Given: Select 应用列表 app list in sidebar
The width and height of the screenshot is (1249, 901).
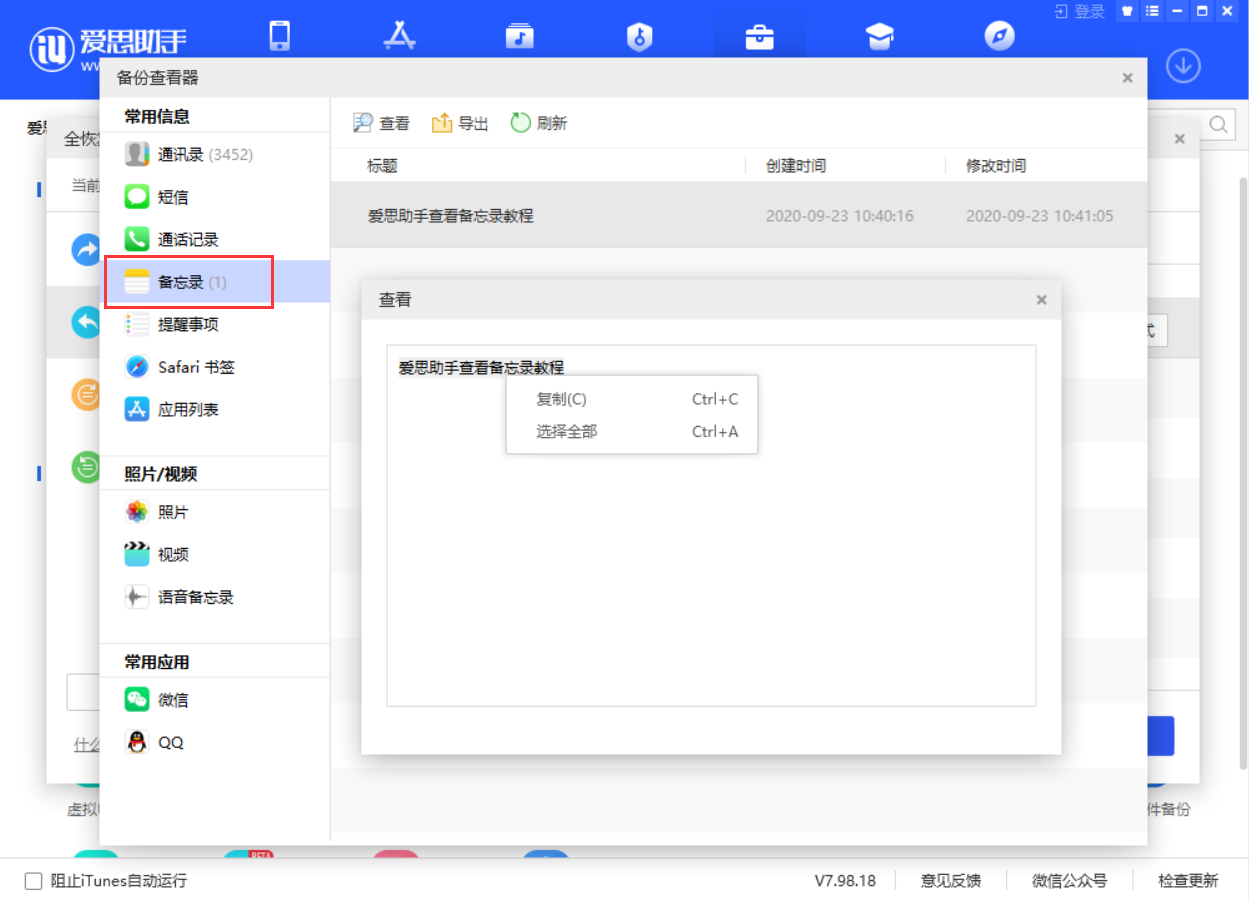Looking at the screenshot, I should (x=215, y=409).
